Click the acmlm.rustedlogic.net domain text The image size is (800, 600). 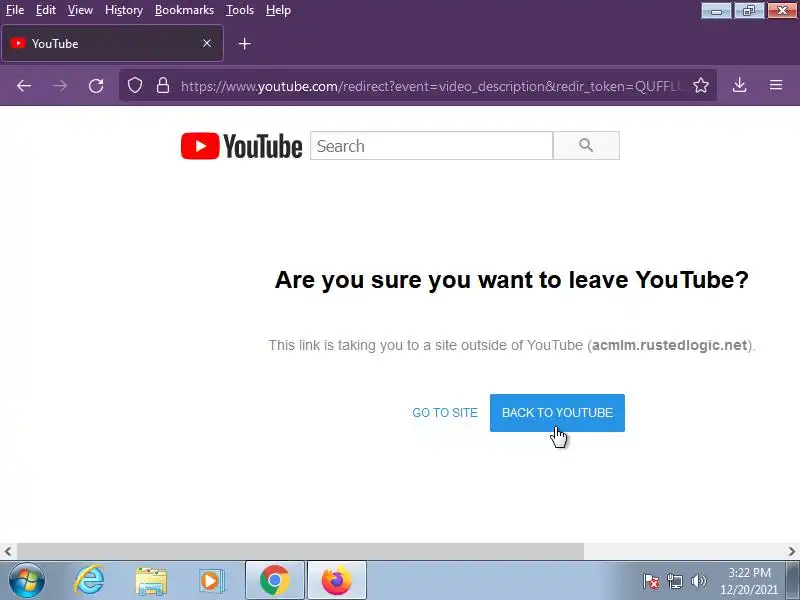click(x=669, y=345)
